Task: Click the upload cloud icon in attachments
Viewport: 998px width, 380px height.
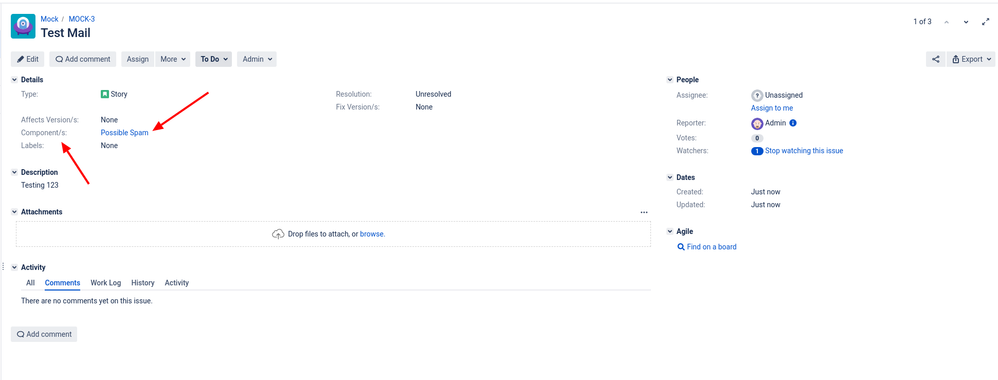Action: (x=278, y=234)
